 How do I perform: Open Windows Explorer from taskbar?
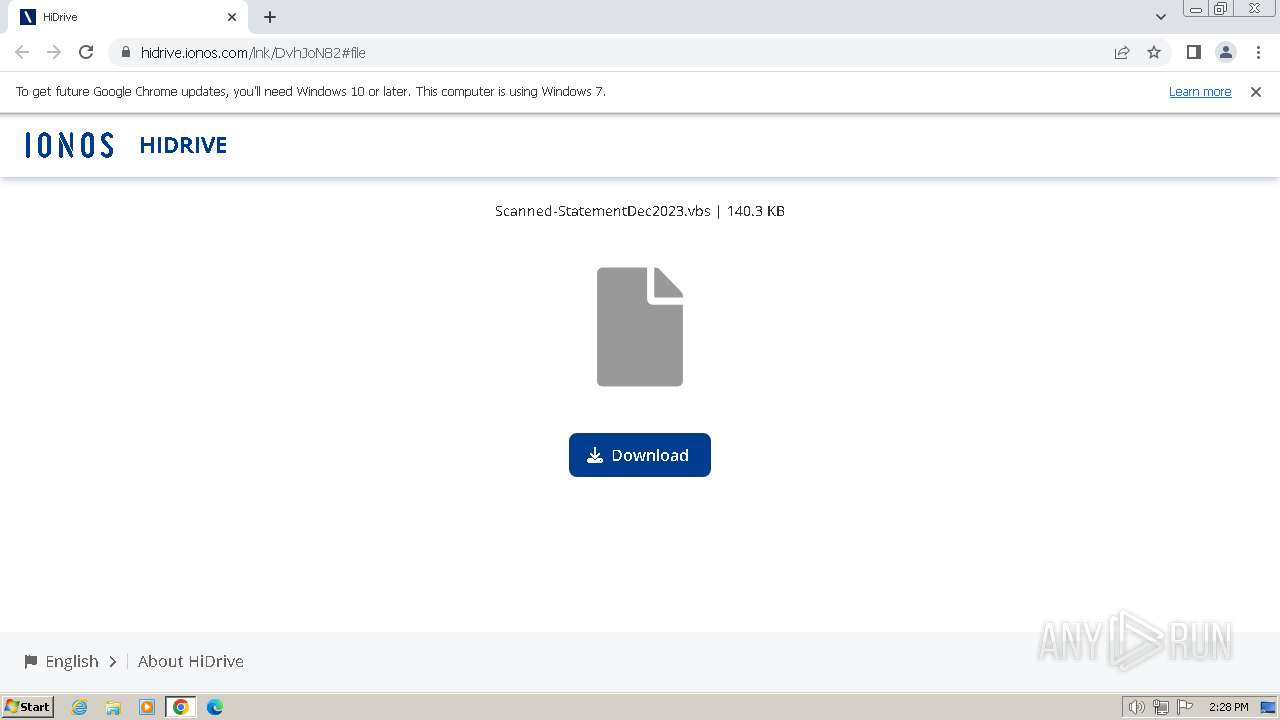coord(113,707)
